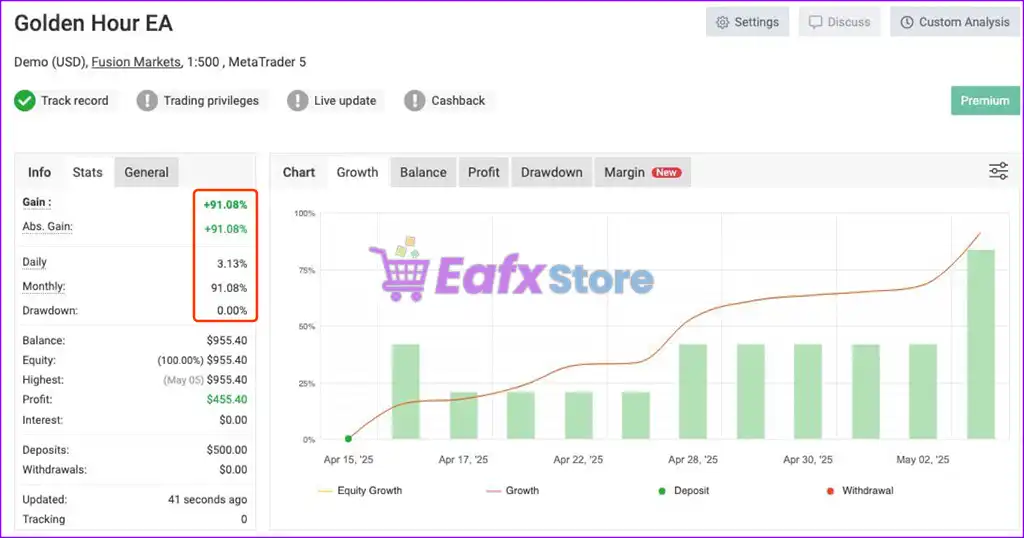
Task: Open the Balance chart tab
Action: point(423,172)
